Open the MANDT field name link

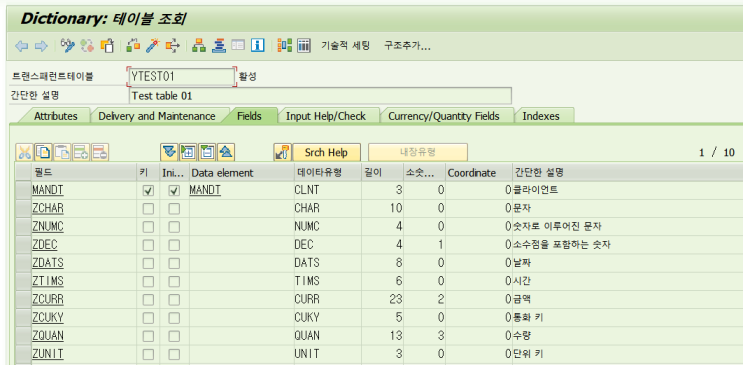[x=48, y=190]
